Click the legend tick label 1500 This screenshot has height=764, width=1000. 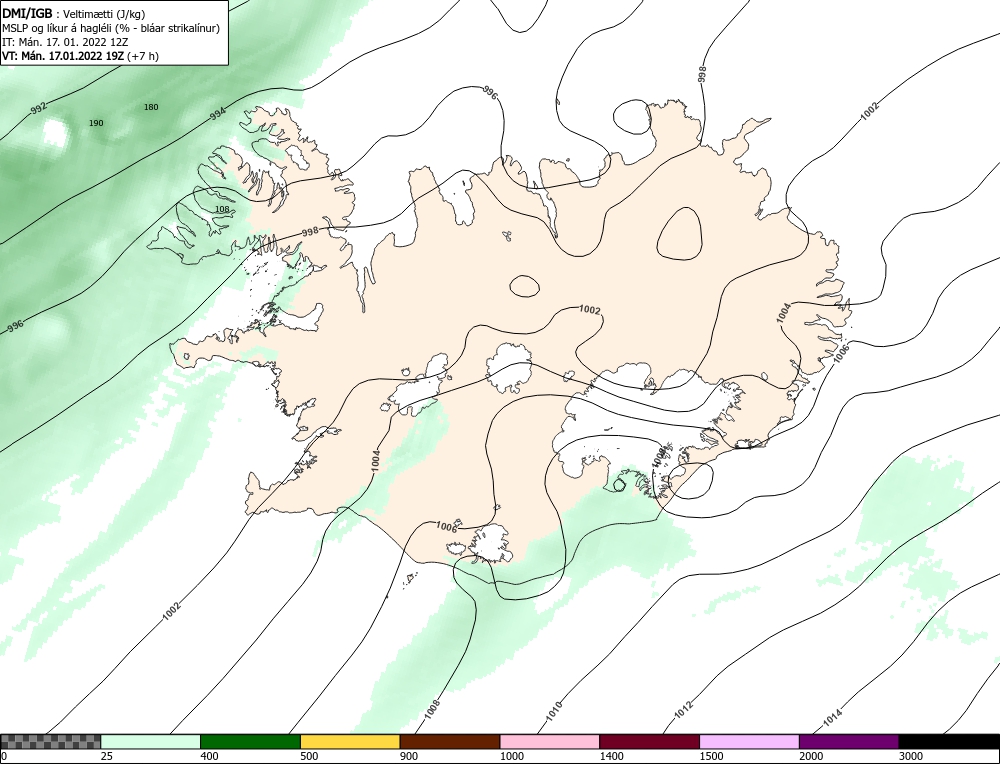coord(711,756)
